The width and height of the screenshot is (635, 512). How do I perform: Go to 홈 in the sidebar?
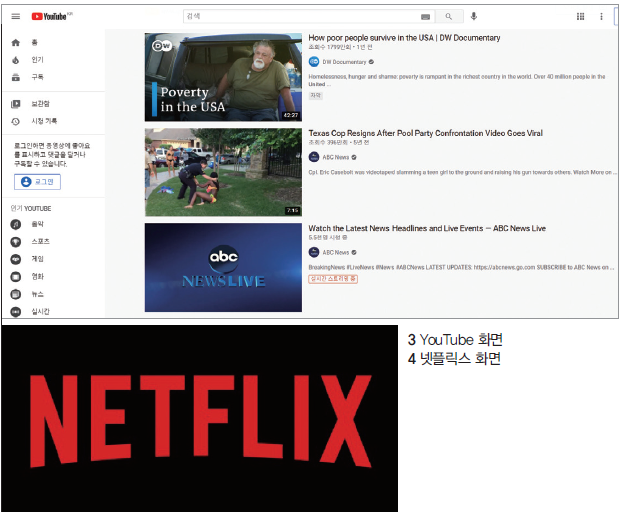pyautogui.click(x=34, y=43)
